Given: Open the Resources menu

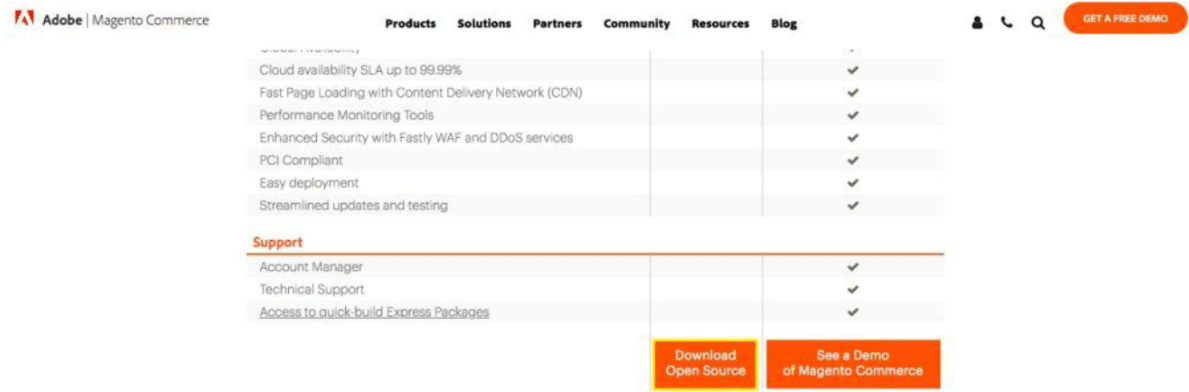Looking at the screenshot, I should (720, 24).
